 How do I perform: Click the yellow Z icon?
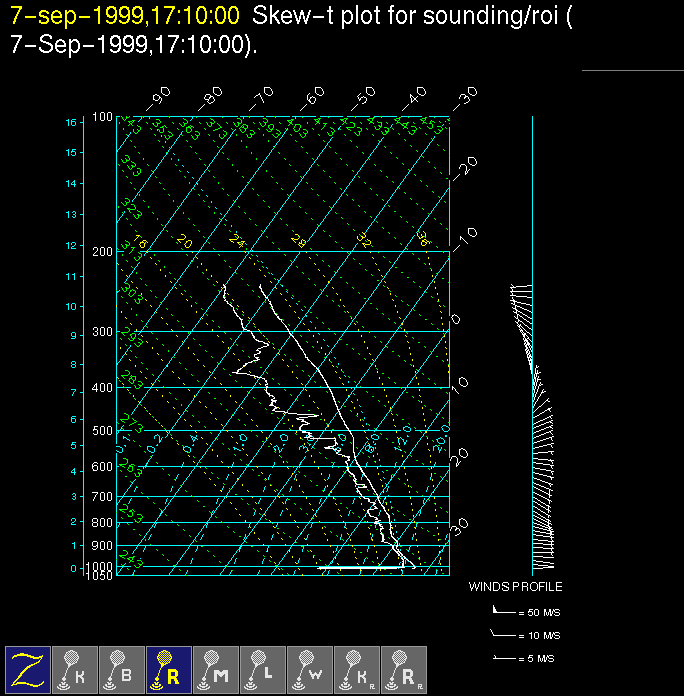click(28, 669)
